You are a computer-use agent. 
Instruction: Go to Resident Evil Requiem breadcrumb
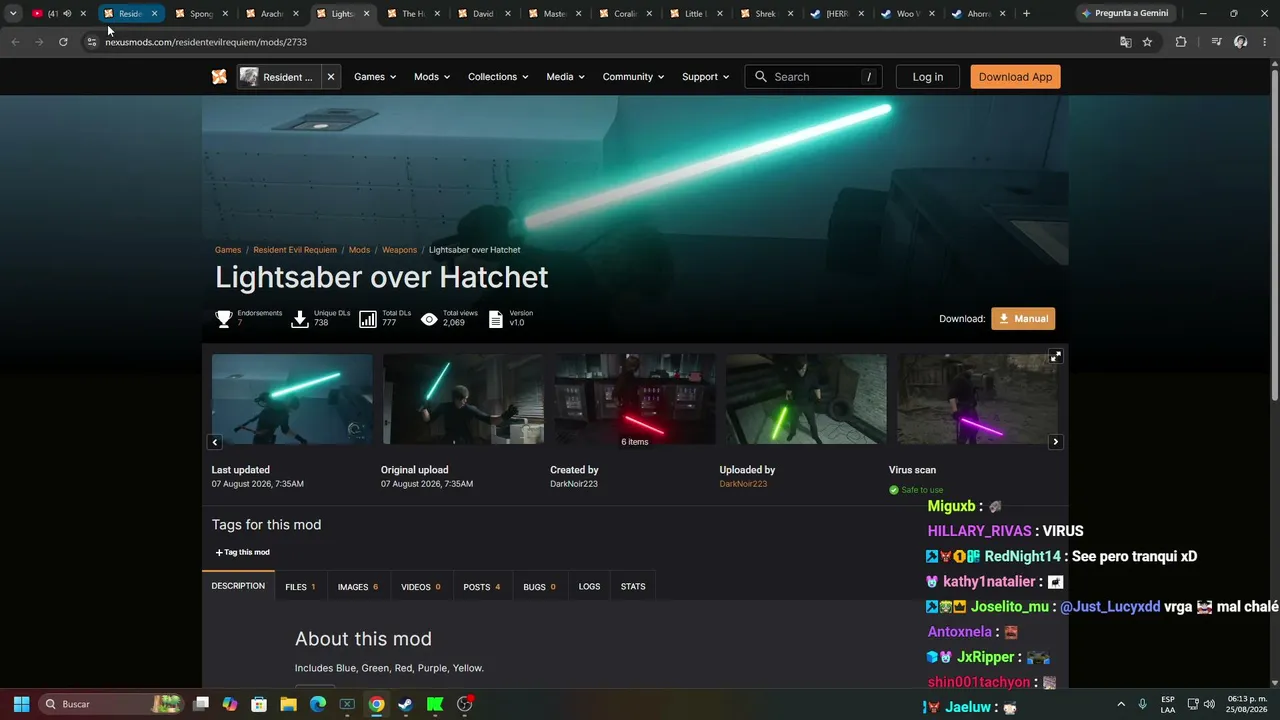[x=295, y=250]
